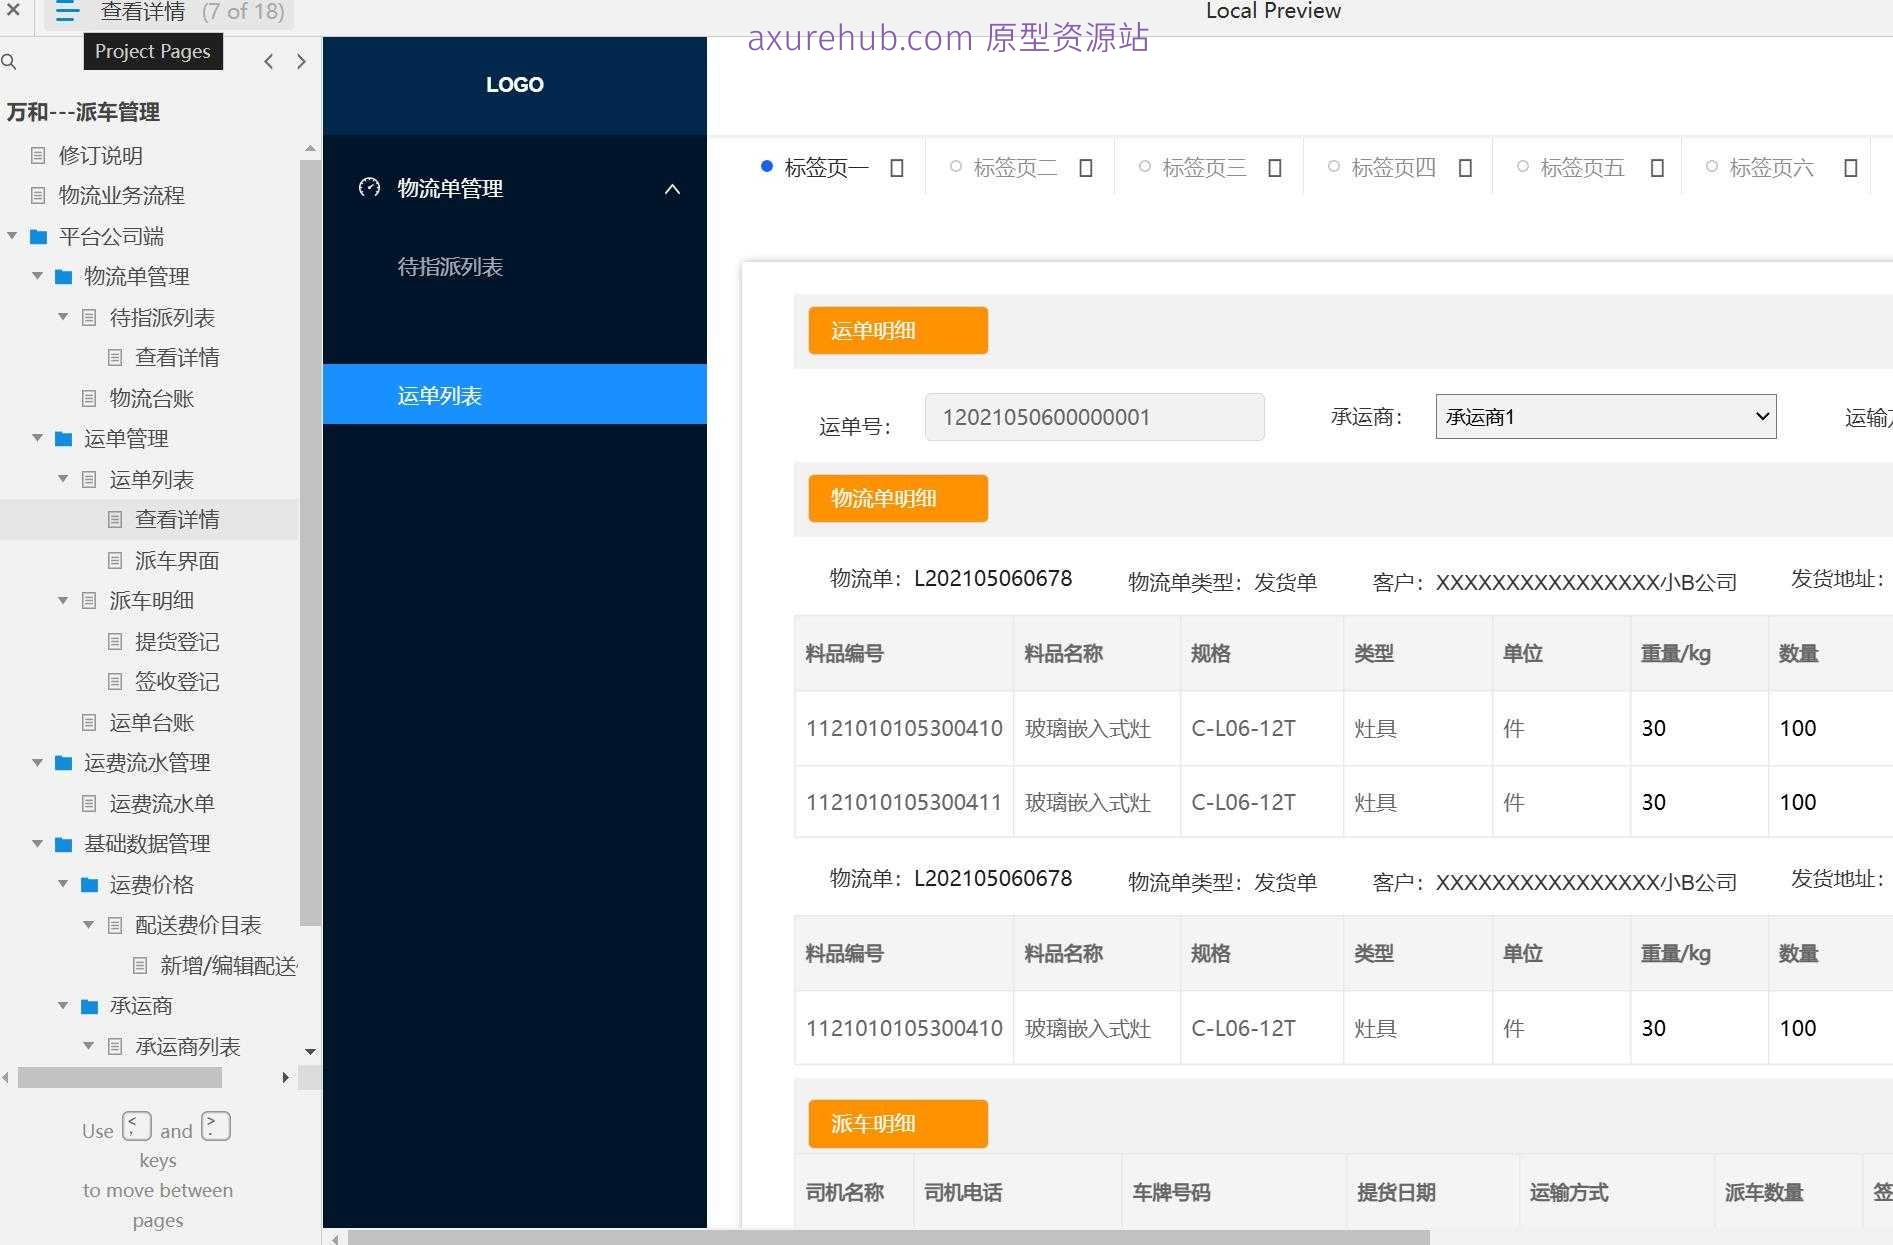1893x1245 pixels.
Task: Click the close icon on 标签页六 tab
Action: point(1849,167)
